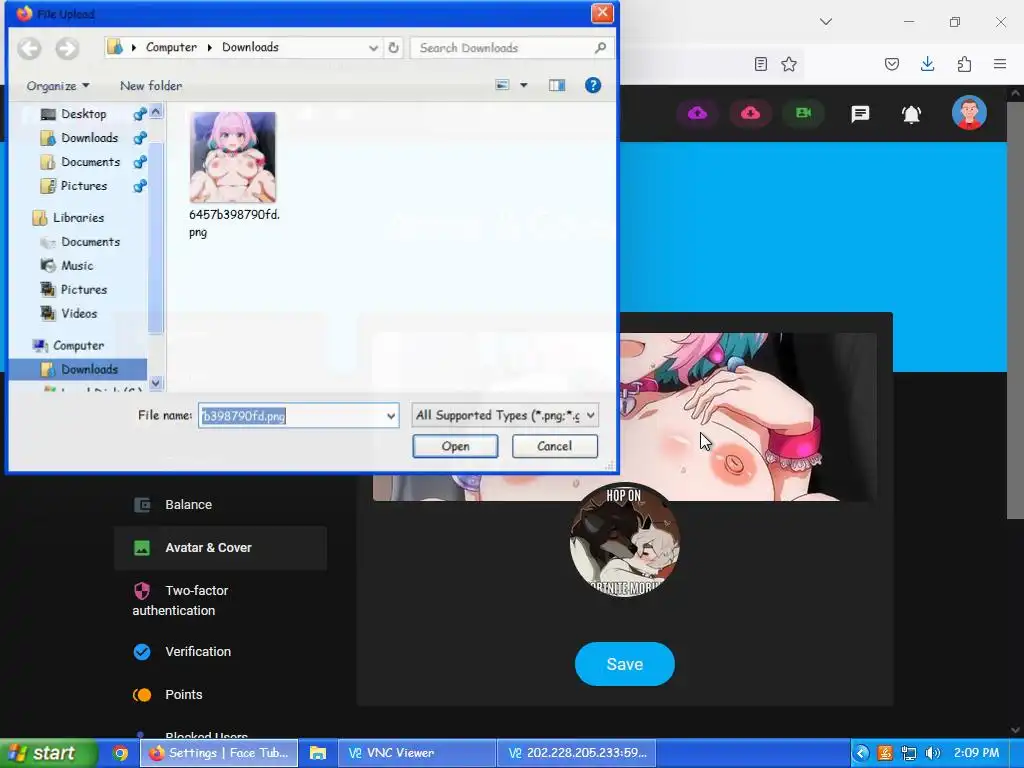This screenshot has height=768, width=1024.
Task: Click the navigation pane scrollbar up arrow
Action: 155,112
